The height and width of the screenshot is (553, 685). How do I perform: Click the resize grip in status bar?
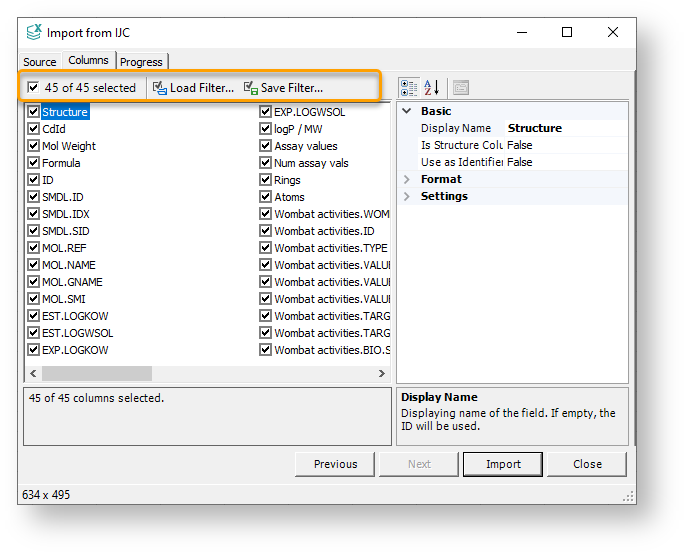point(629,496)
